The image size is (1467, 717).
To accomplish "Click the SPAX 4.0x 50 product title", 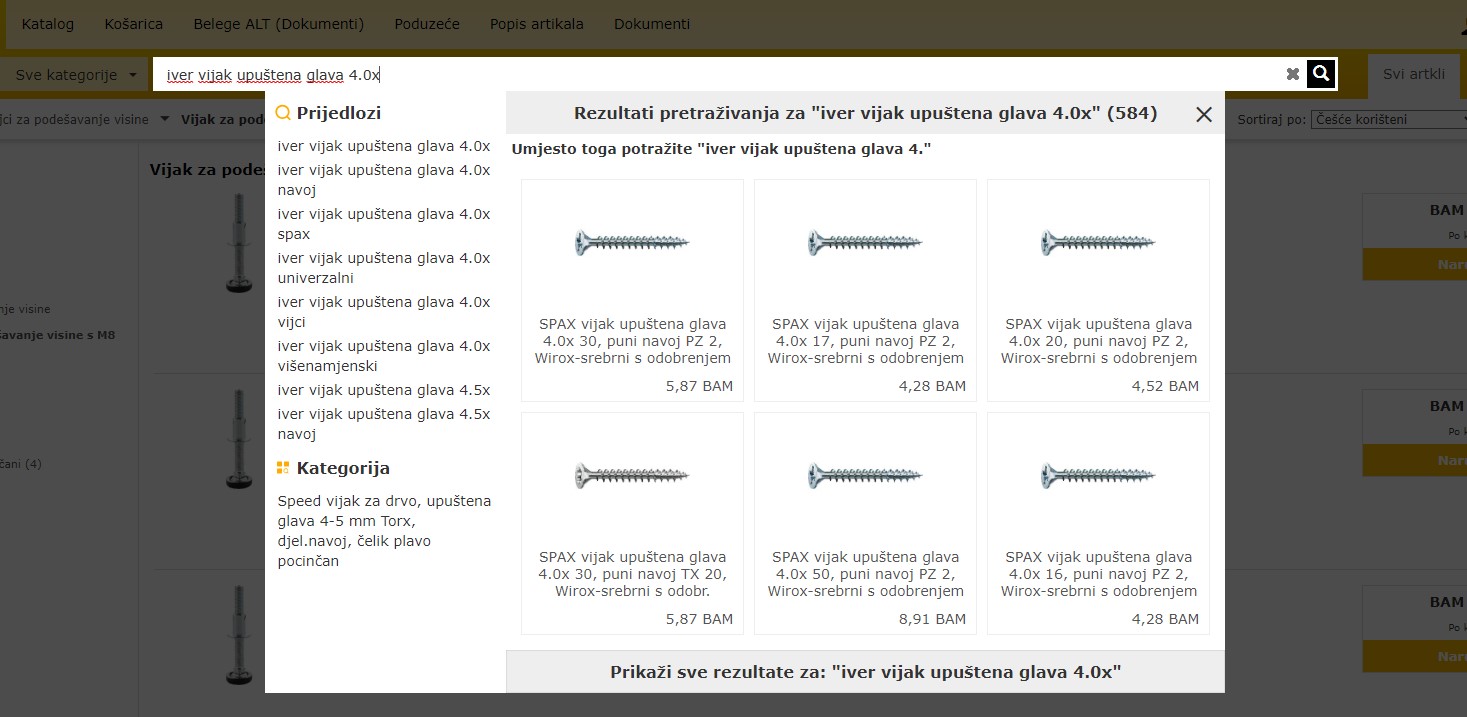I will click(x=865, y=574).
